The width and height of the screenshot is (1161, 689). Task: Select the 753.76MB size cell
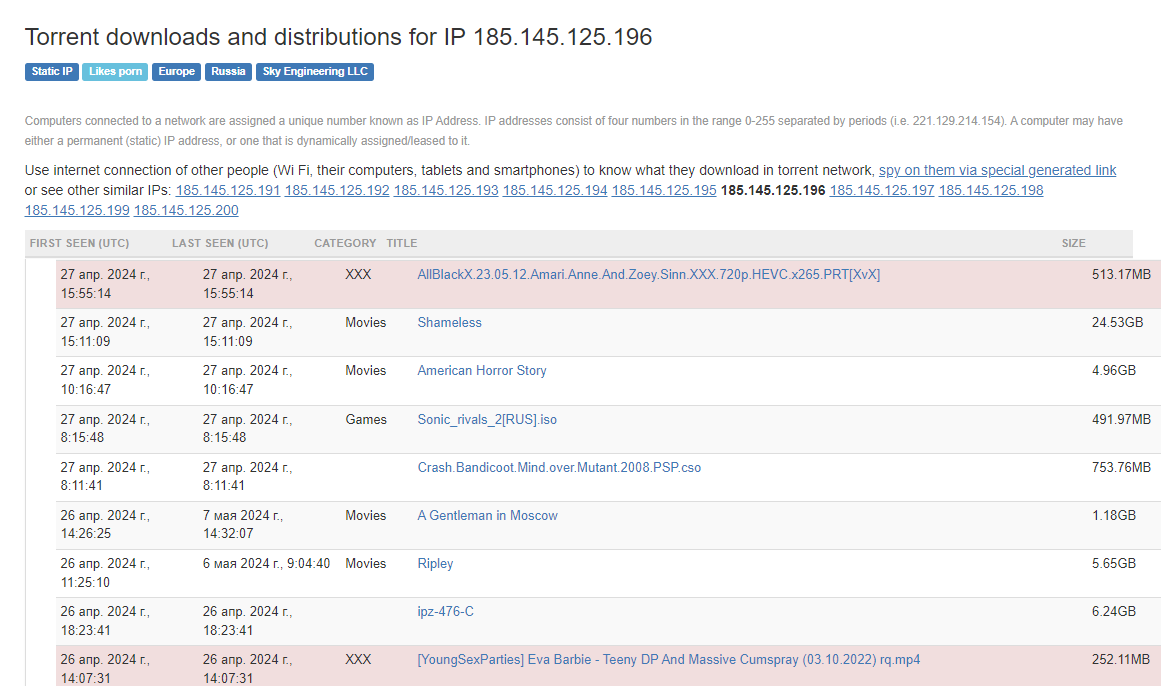point(1121,468)
